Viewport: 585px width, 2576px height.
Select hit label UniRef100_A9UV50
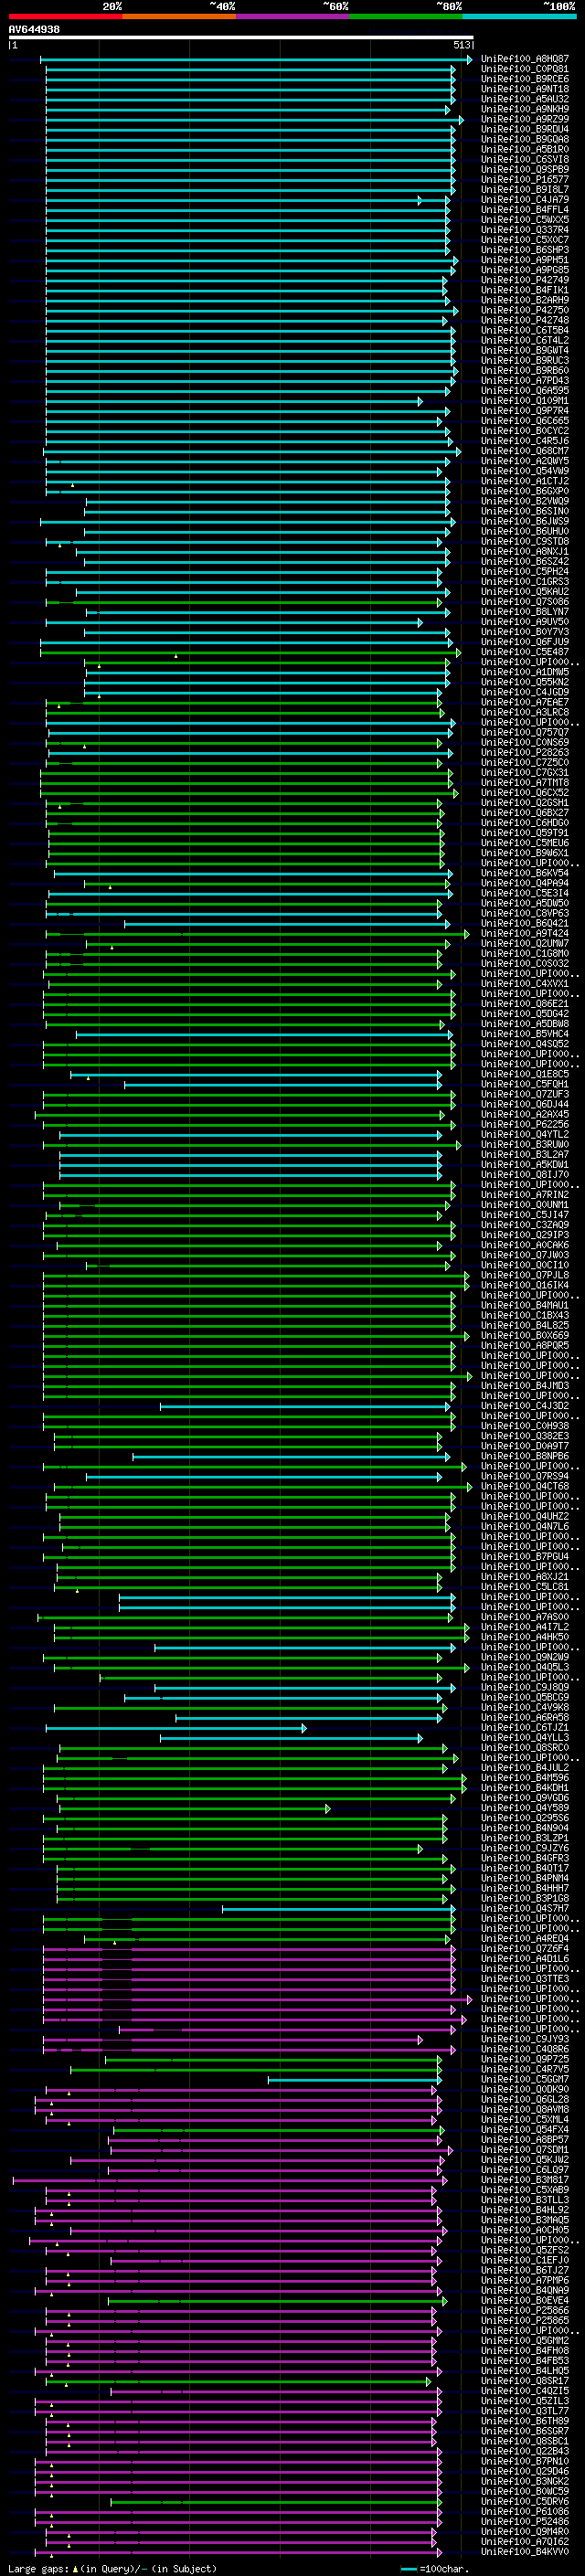pos(525,622)
